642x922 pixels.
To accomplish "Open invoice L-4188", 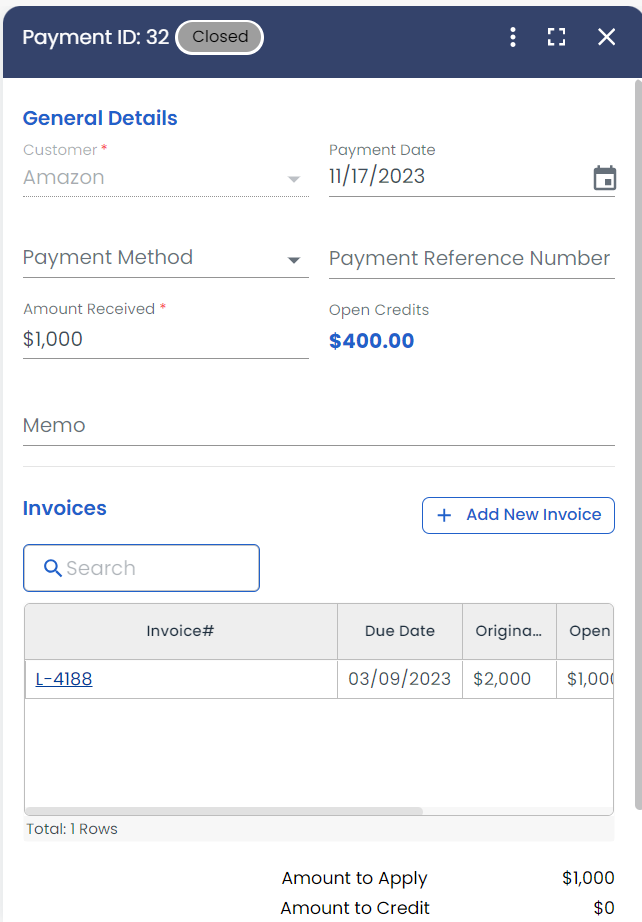I will point(63,678).
